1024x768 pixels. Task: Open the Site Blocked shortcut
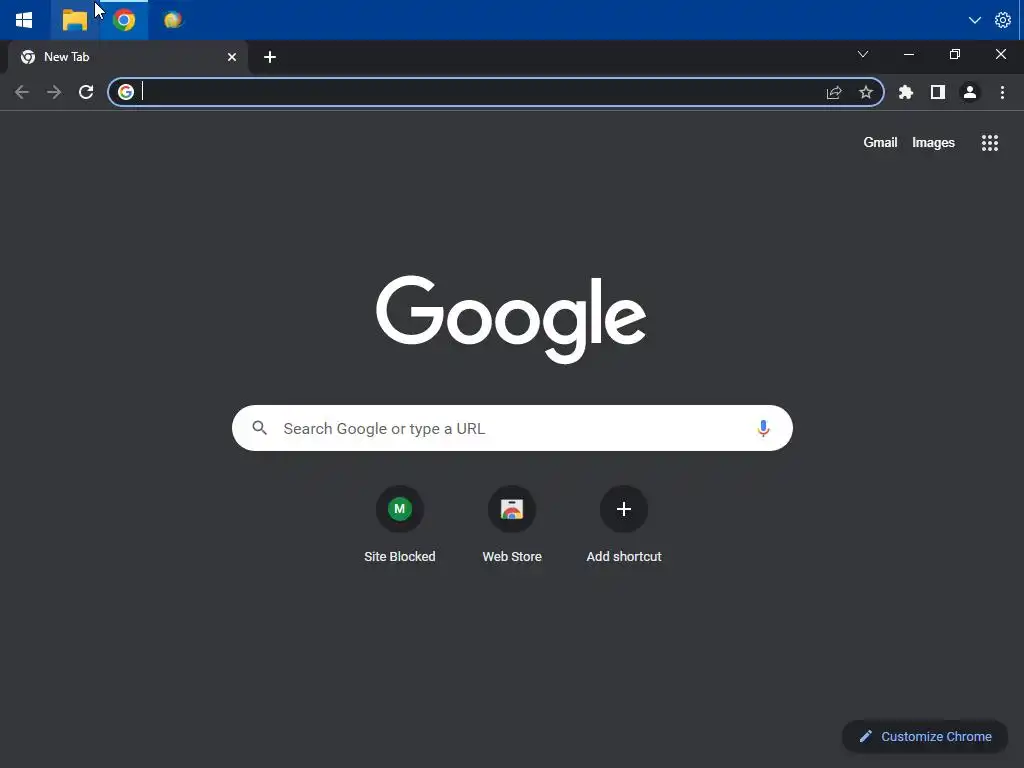point(400,524)
